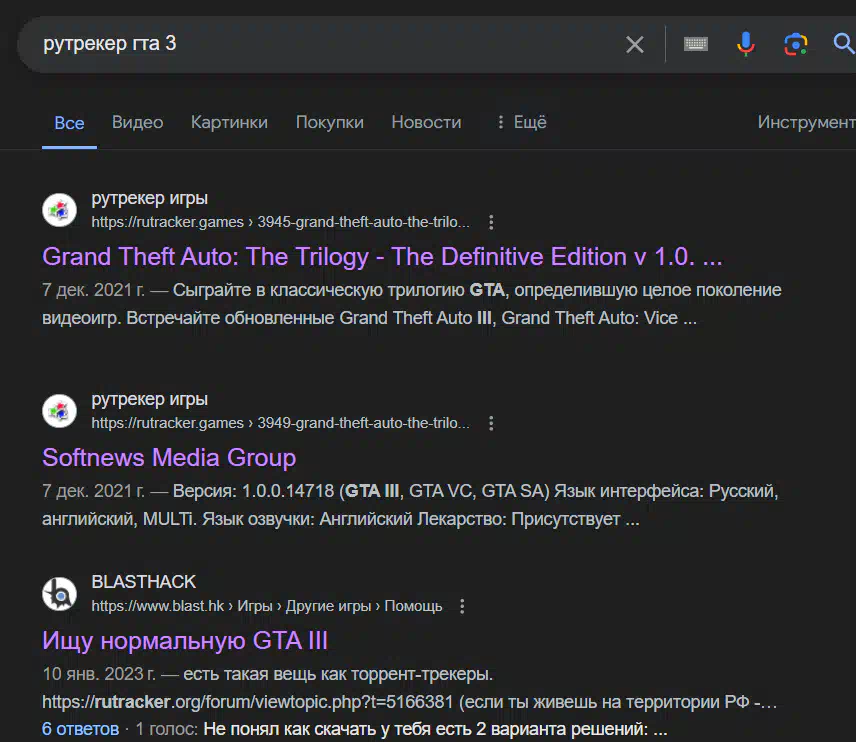Click favicon of the rutracker.games 3949 result
Viewport: 856px width, 742px height.
(x=60, y=411)
